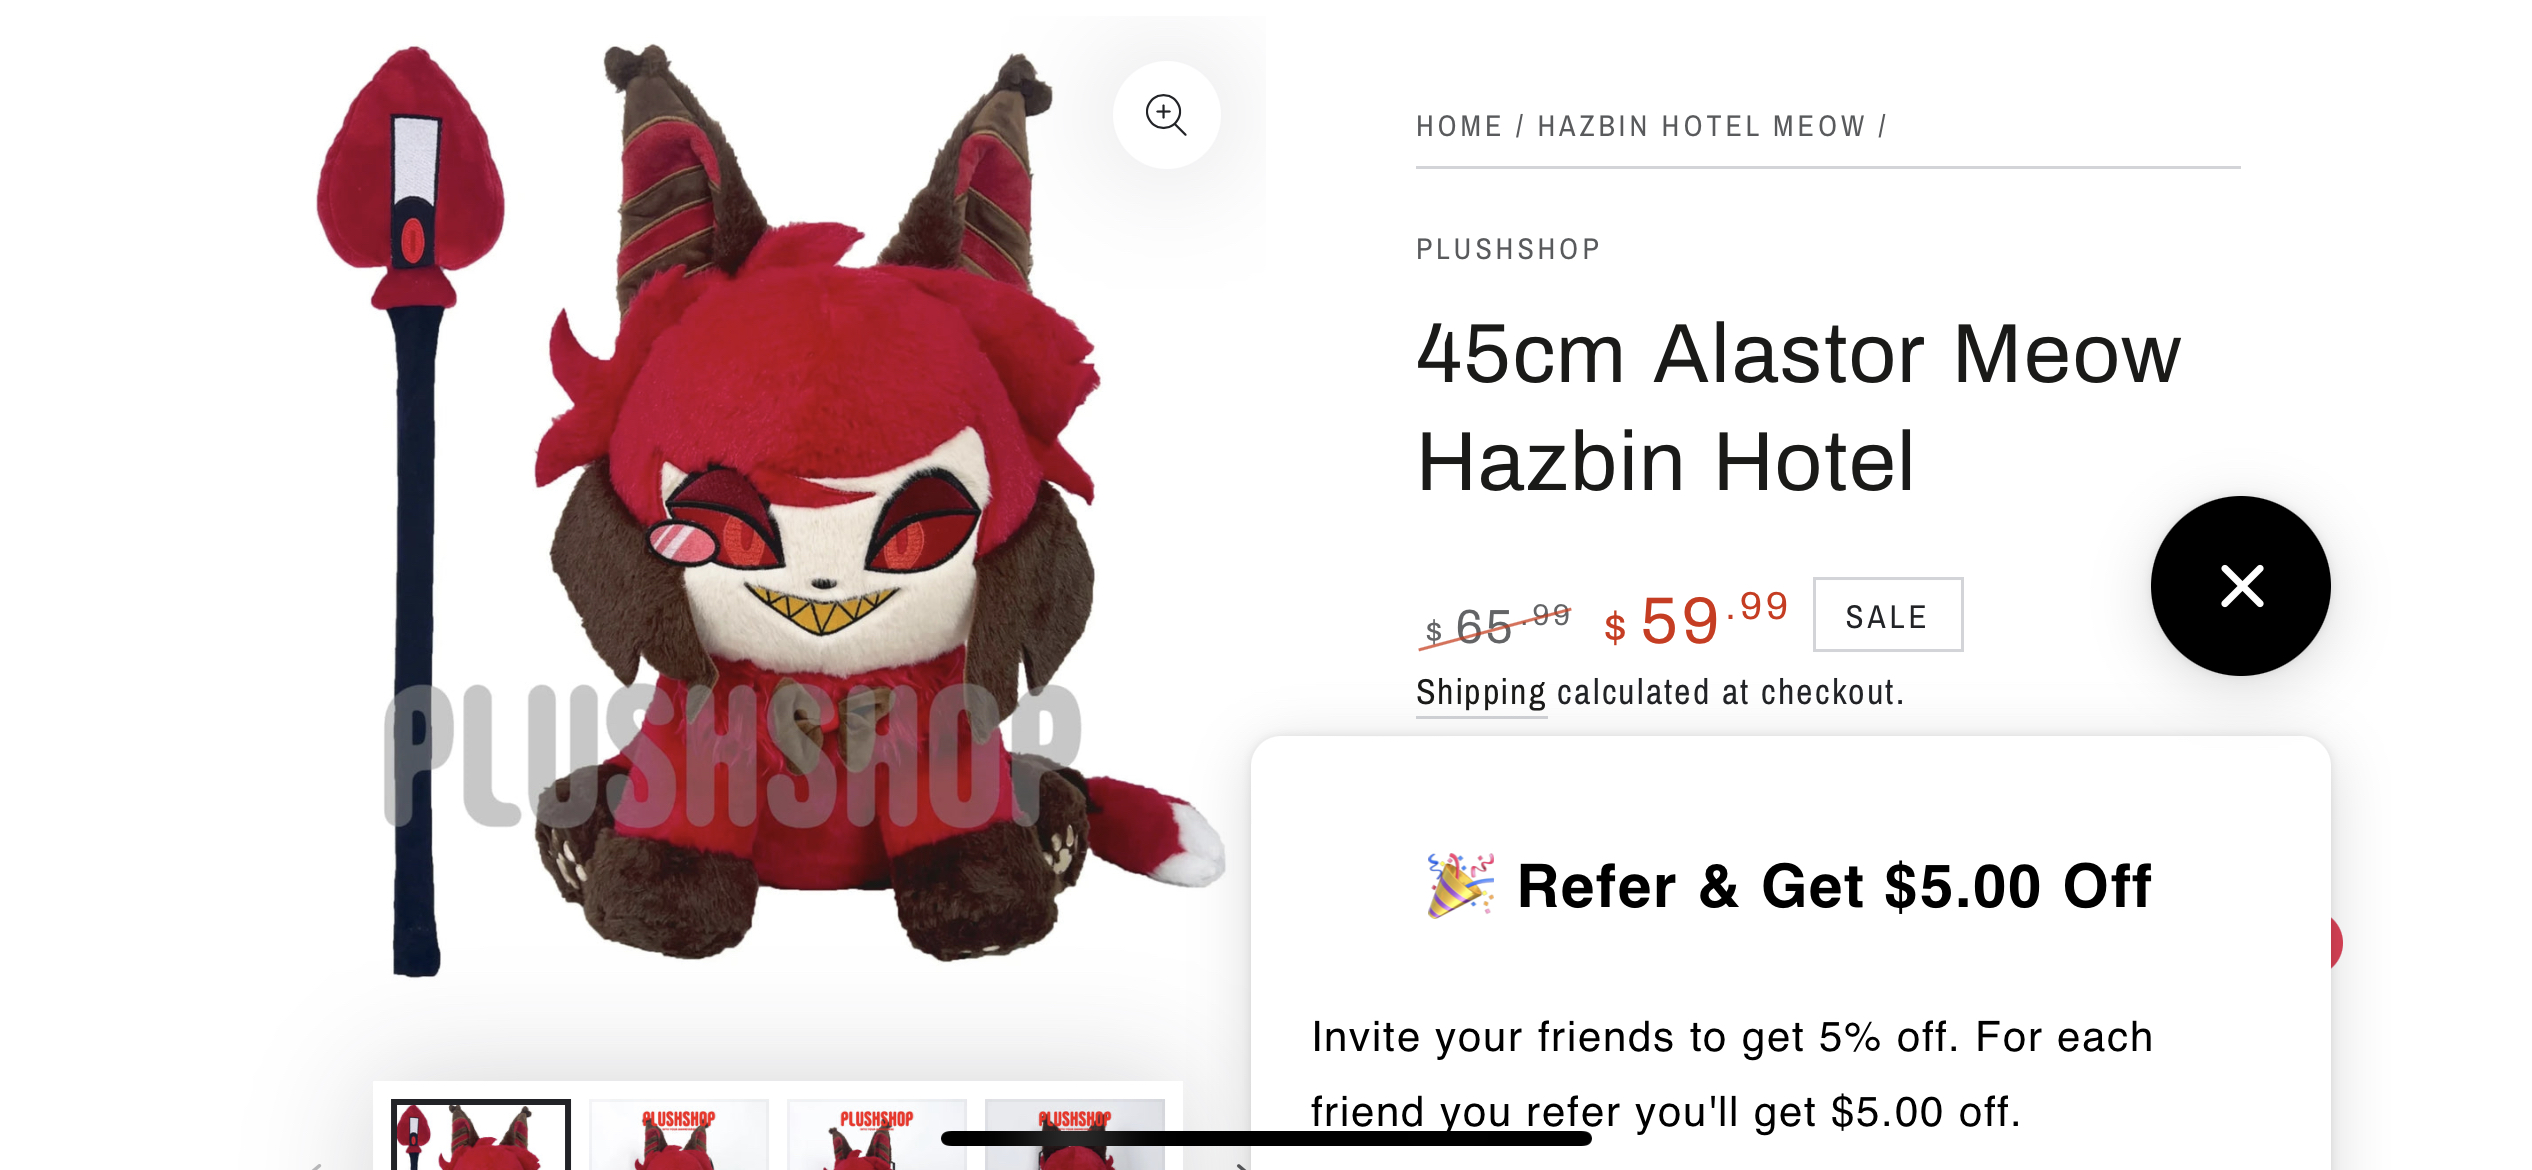Select the fourth product thumbnail
Viewport: 2532px width, 1170px height.
1075,1135
